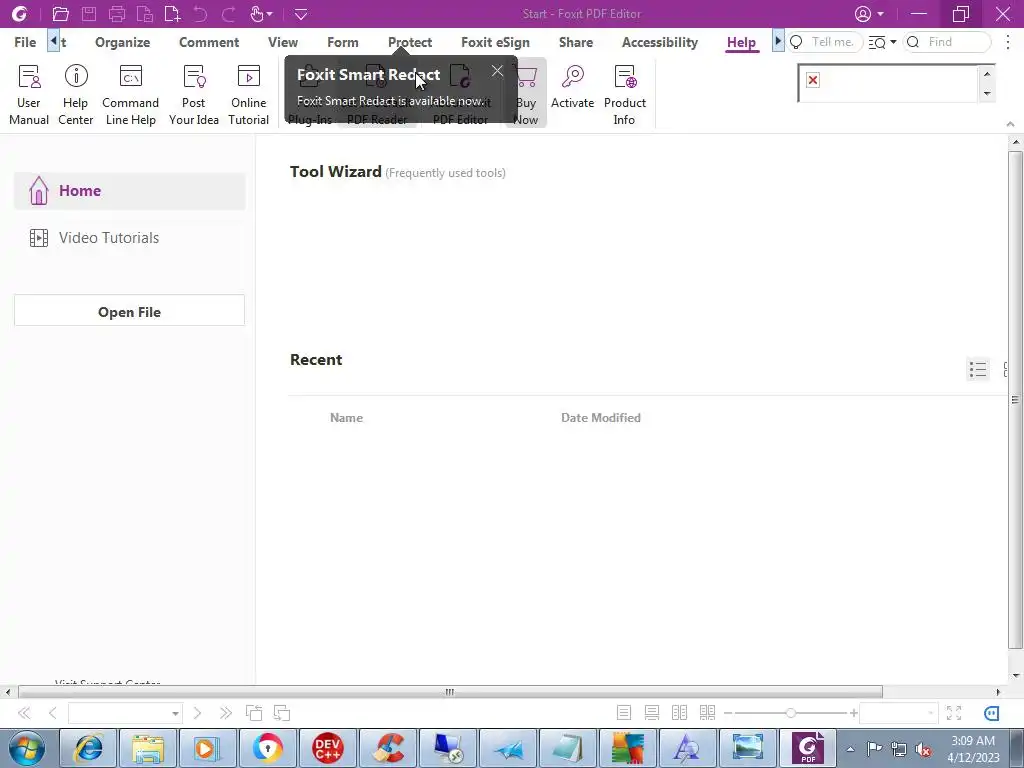This screenshot has width=1024, height=768.
Task: Click the Undo arrow
Action: 200,14
